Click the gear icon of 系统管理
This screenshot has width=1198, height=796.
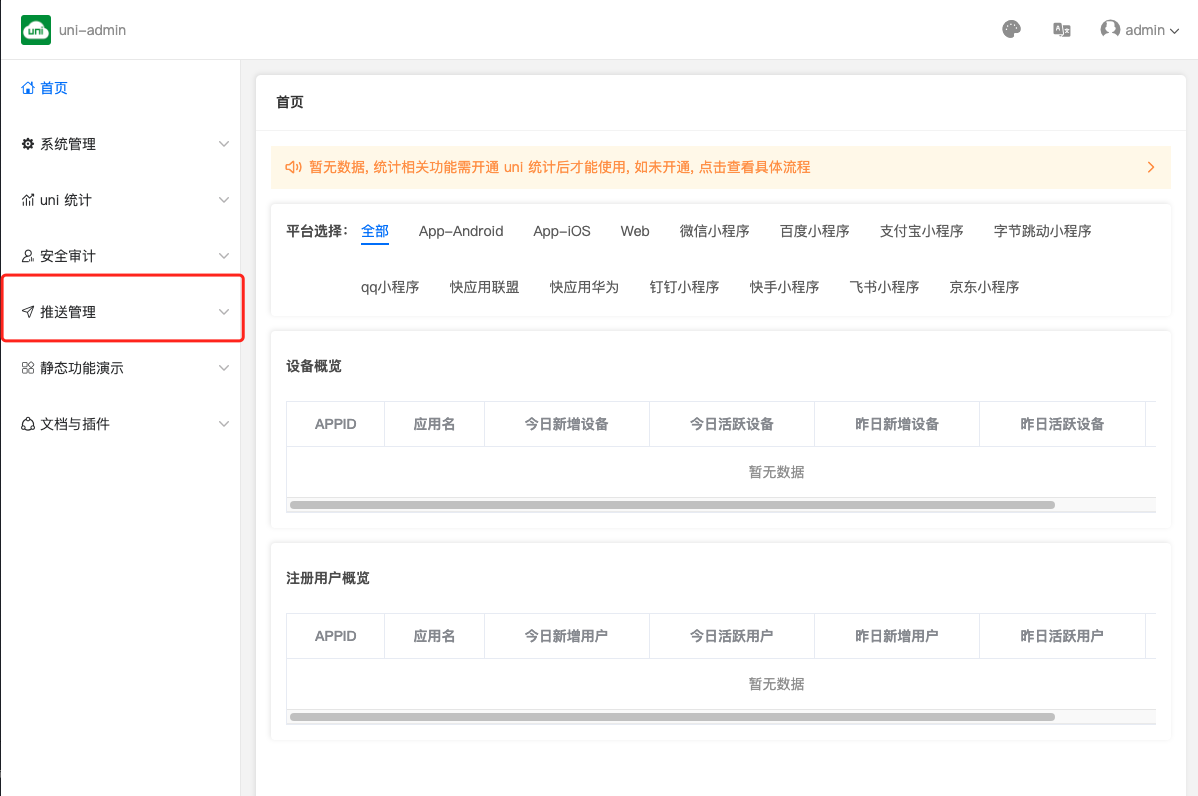[x=28, y=144]
